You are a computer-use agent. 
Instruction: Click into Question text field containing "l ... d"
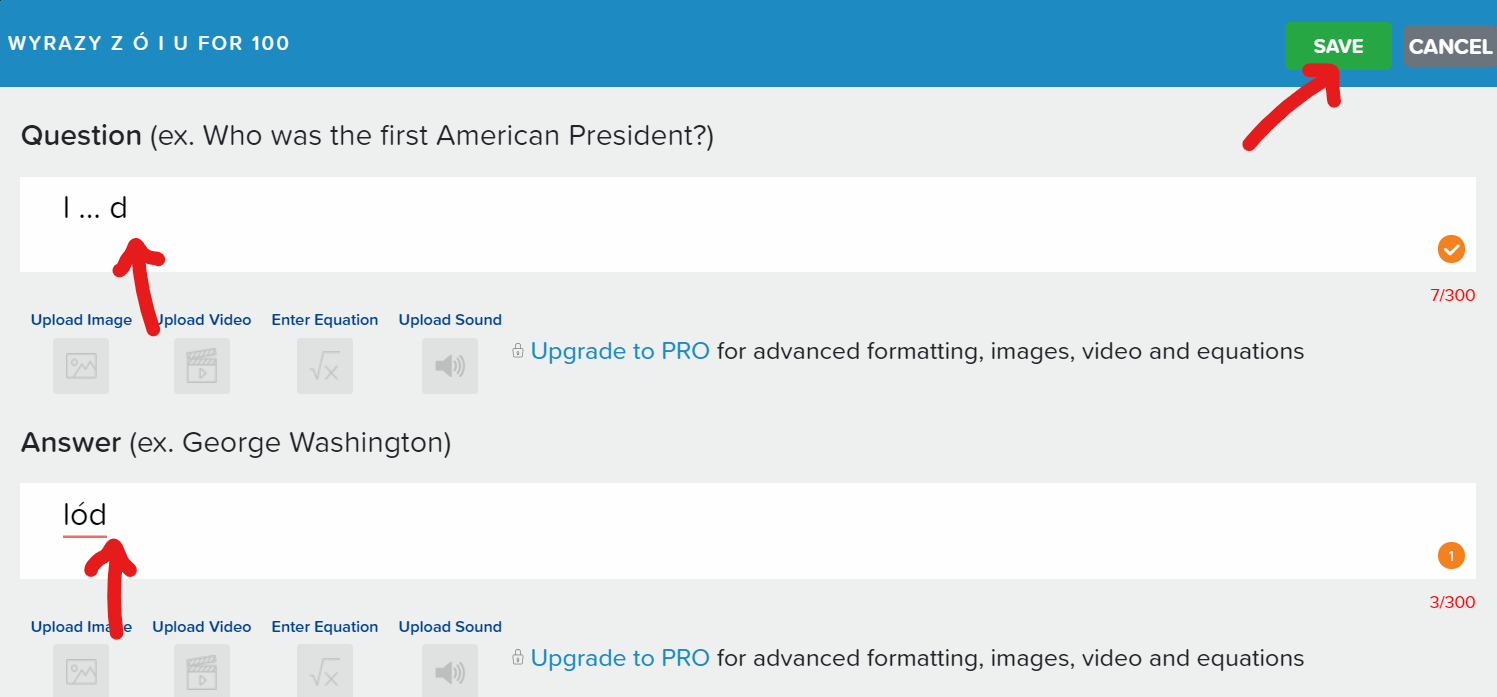(x=700, y=224)
